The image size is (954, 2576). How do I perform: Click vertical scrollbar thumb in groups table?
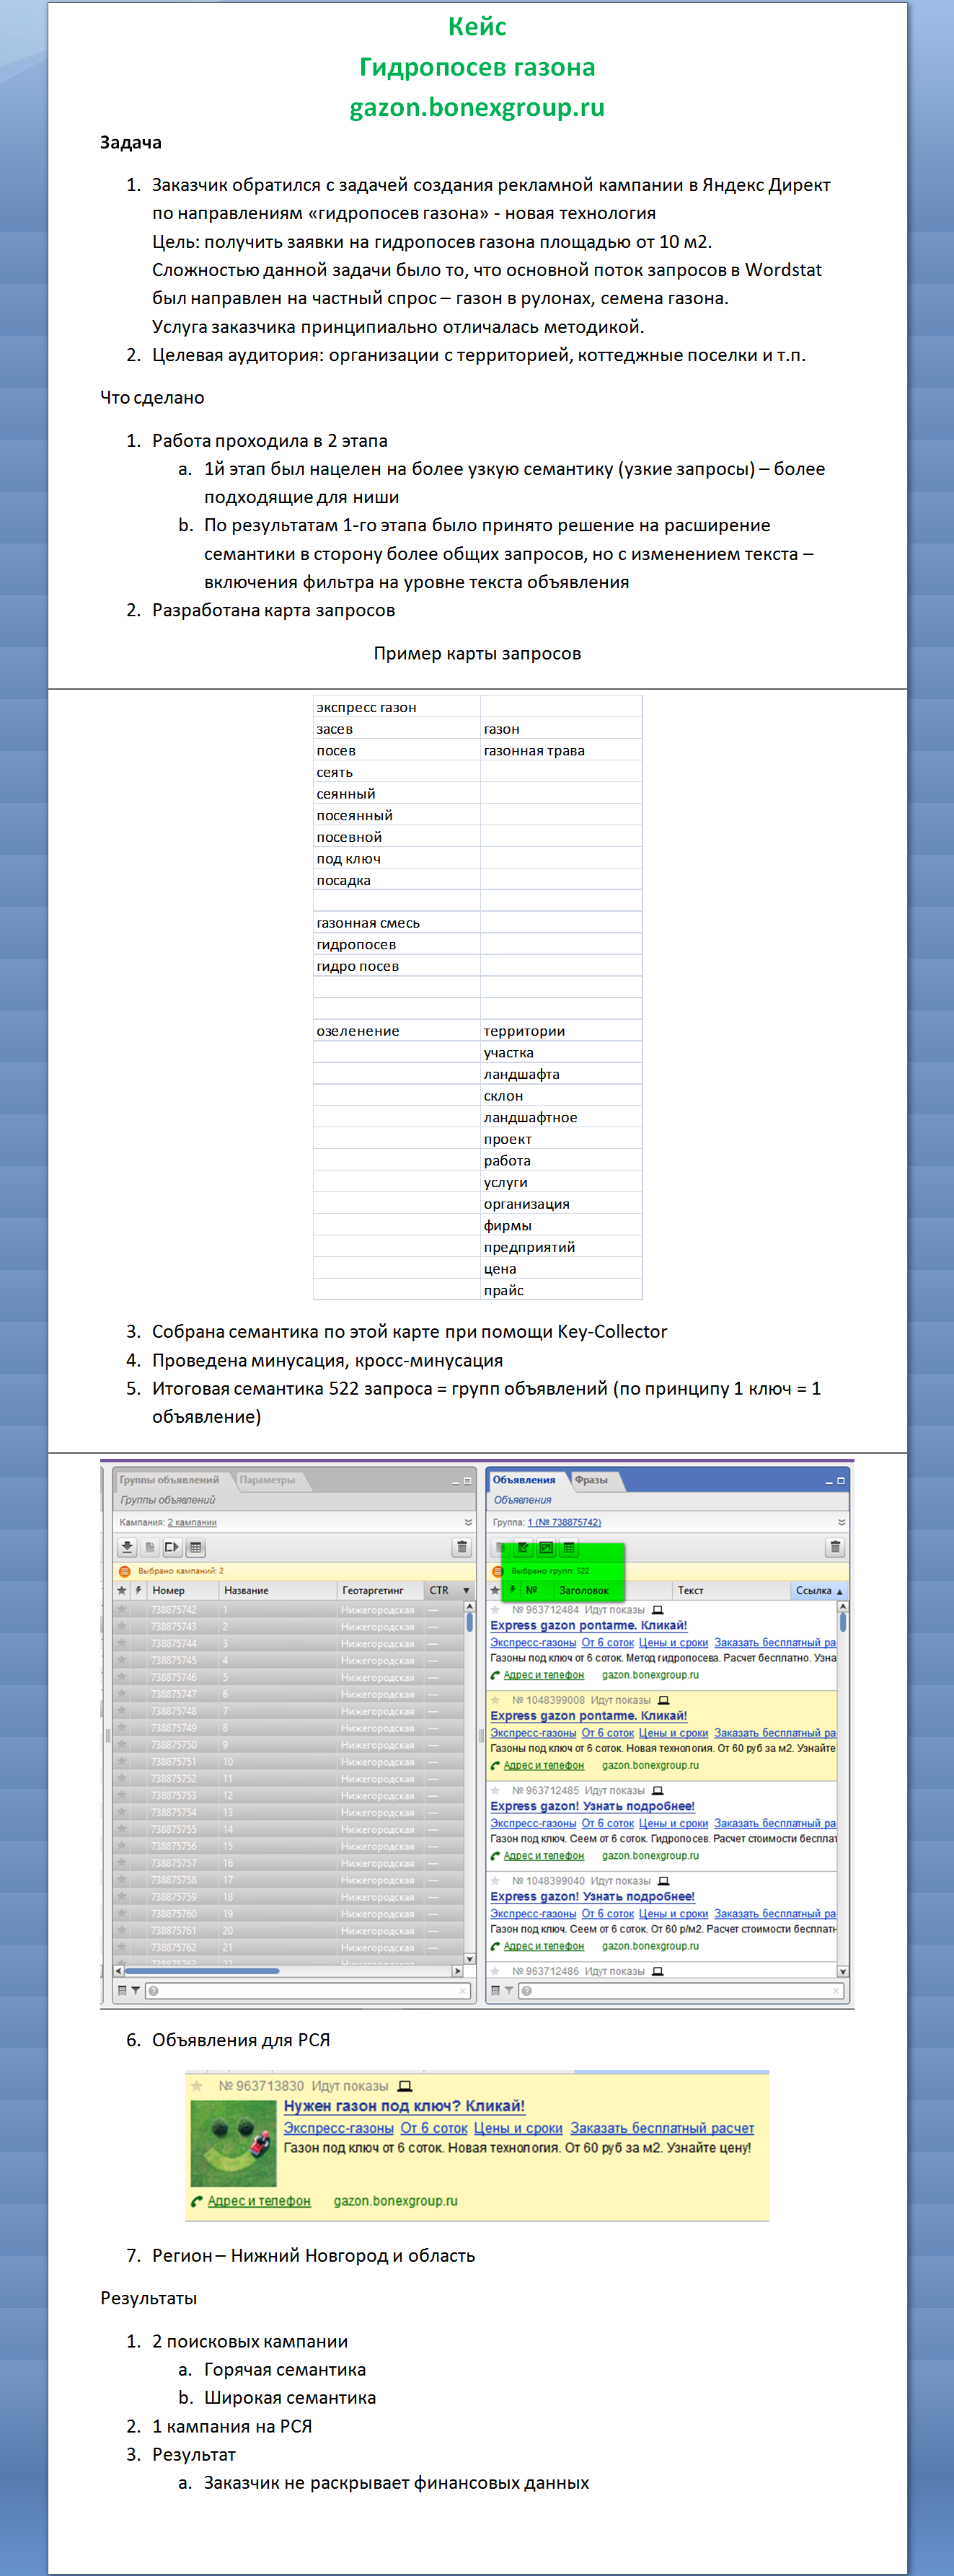pos(469,1622)
